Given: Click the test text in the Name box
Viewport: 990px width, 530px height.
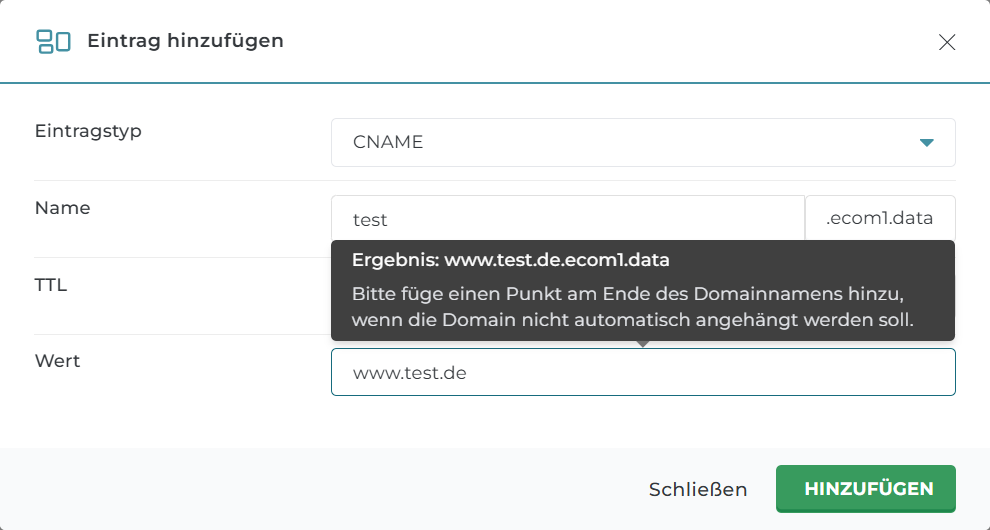Looking at the screenshot, I should coord(370,219).
